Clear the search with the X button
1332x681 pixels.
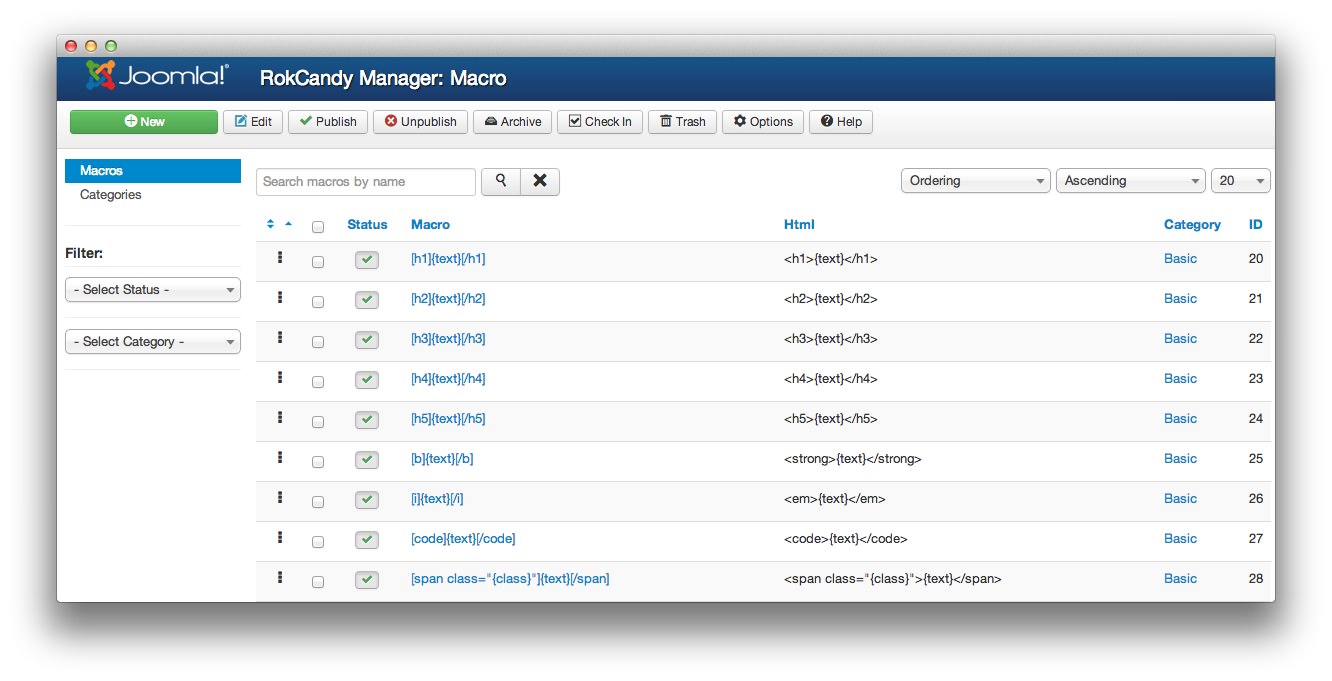pyautogui.click(x=540, y=181)
